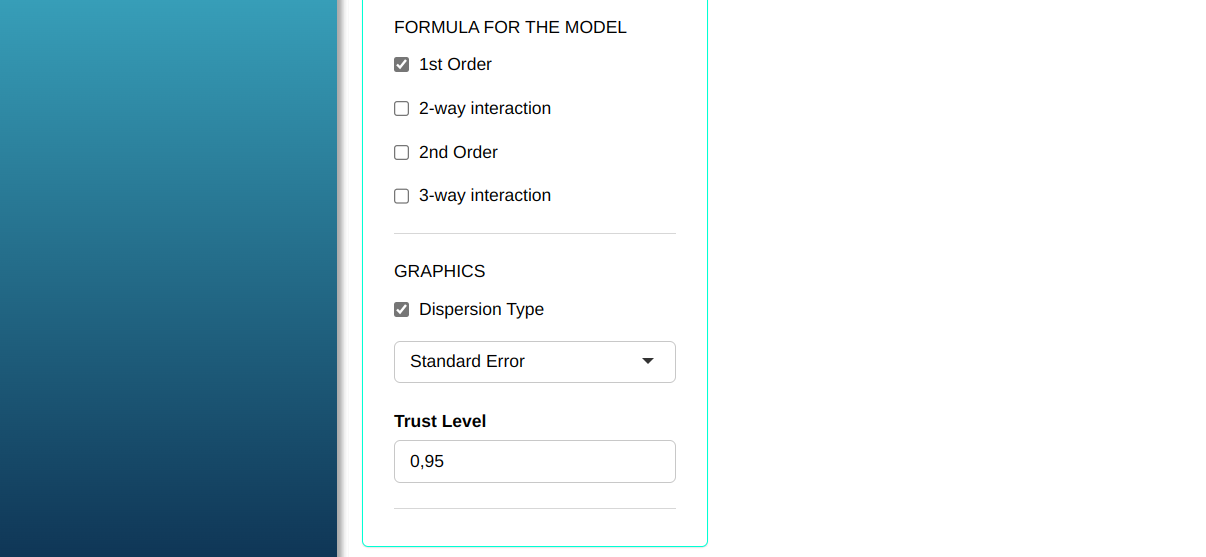Click the '3-way interaction' label text
Image resolution: width=1206 pixels, height=557 pixels.
click(485, 196)
